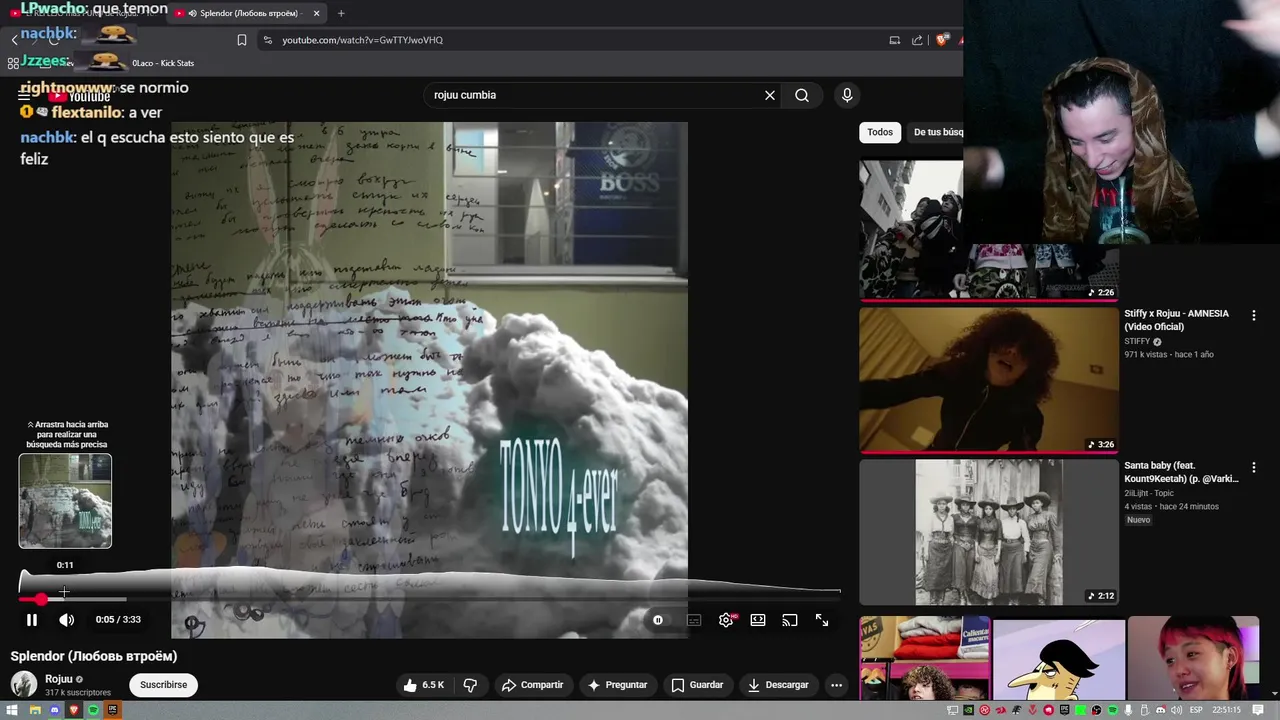Image resolution: width=1280 pixels, height=720 pixels.
Task: Switch to the Splendor browser tab
Action: point(248,13)
